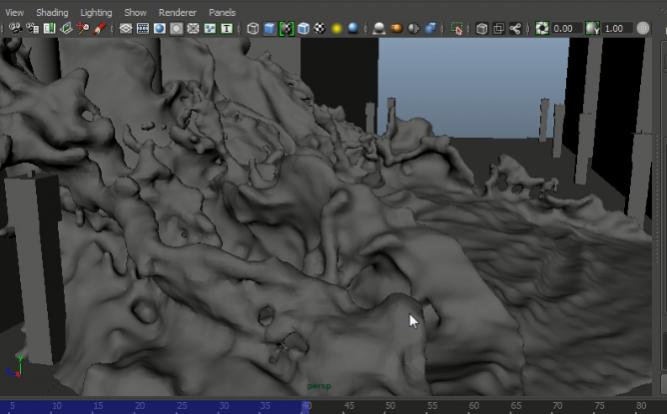Click the Isolate Select icon
Image resolution: width=667 pixels, height=414 pixels.
457,29
